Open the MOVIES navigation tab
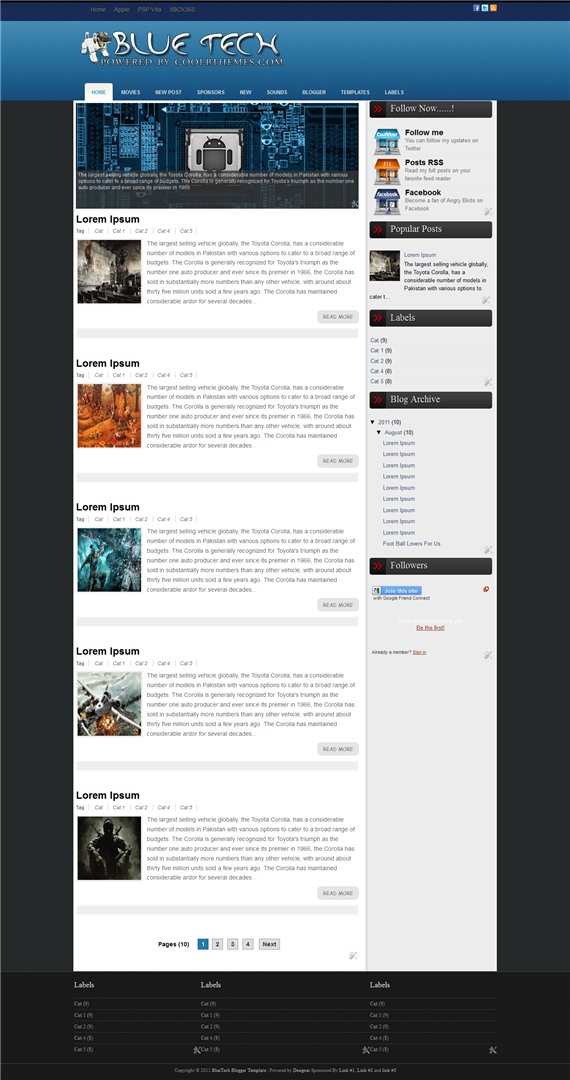The width and height of the screenshot is (570, 1080). [x=131, y=92]
